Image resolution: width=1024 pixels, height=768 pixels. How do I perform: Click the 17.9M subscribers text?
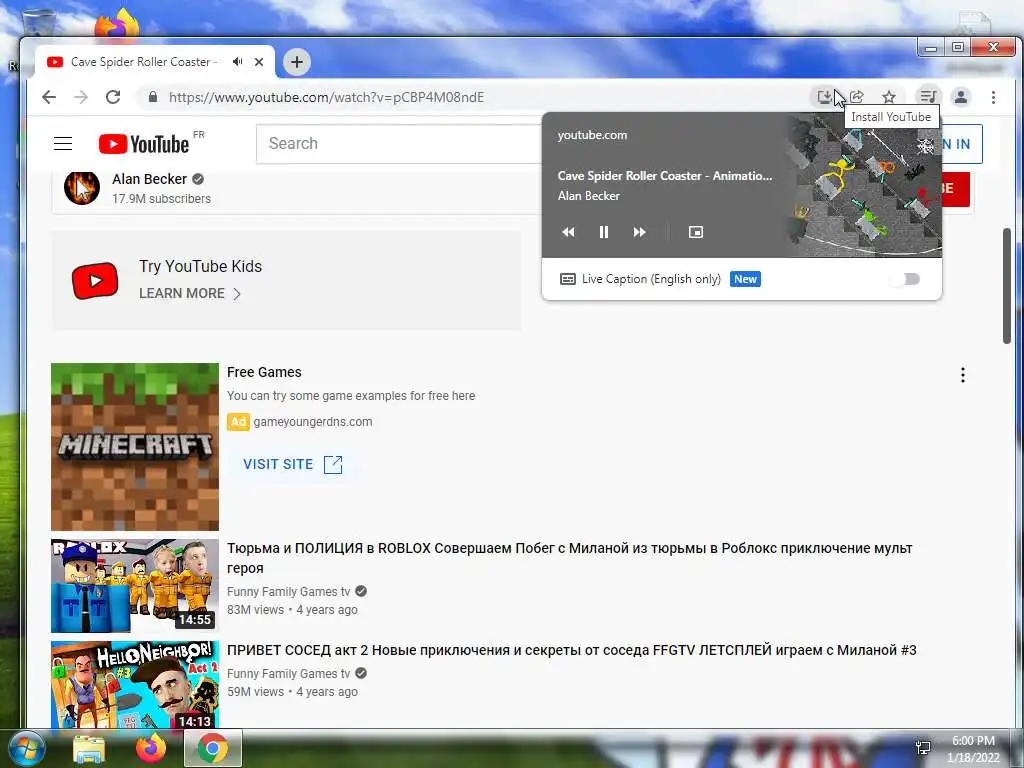tap(161, 199)
